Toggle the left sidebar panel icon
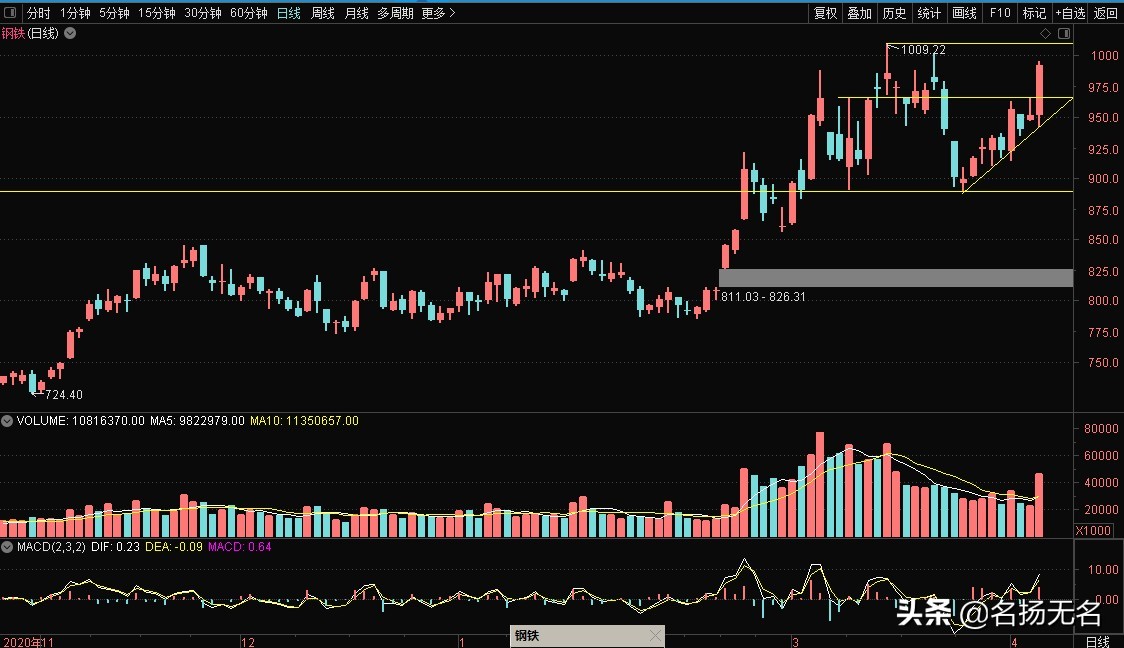Image resolution: width=1124 pixels, height=648 pixels. pyautogui.click(x=10, y=12)
